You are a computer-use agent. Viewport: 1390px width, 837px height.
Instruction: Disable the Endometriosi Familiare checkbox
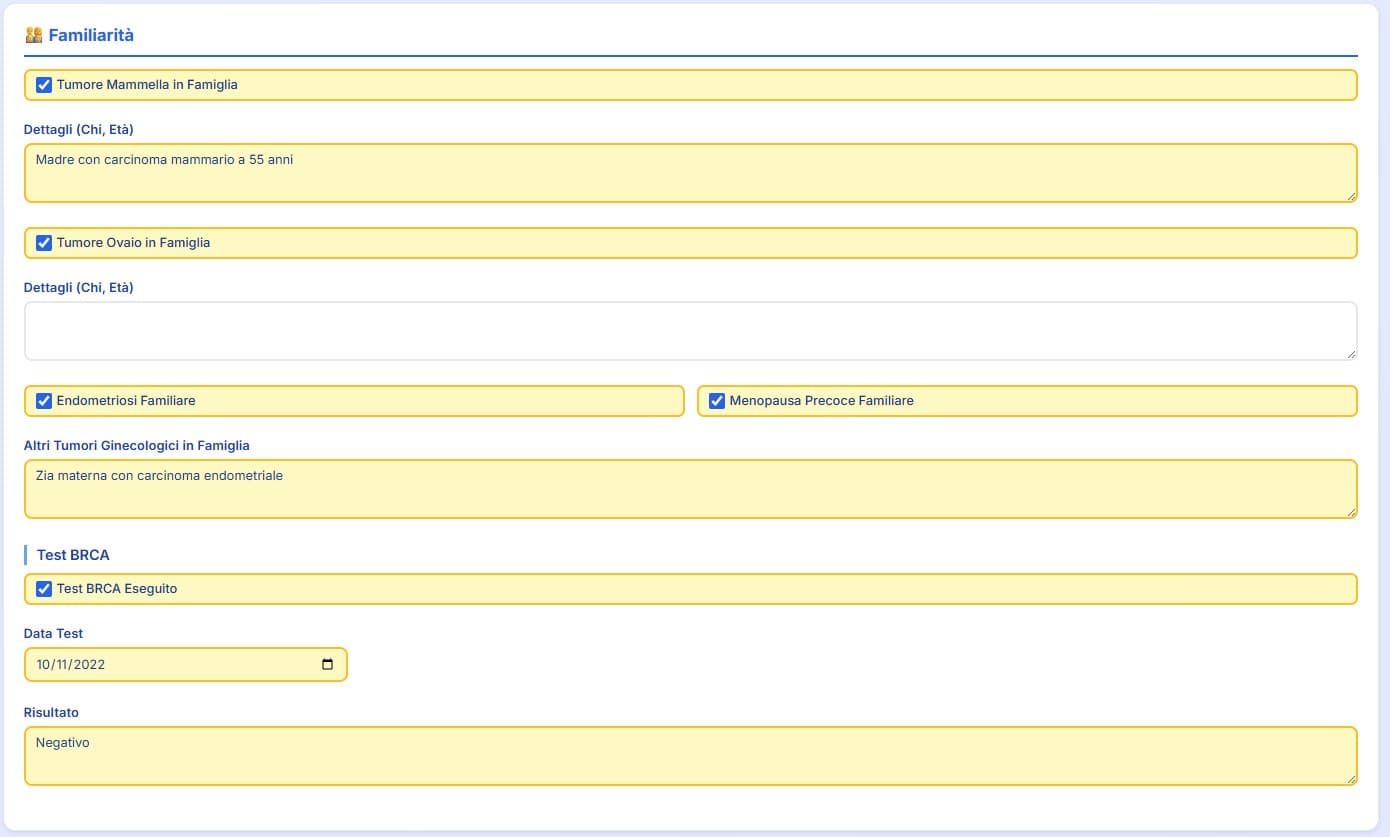coord(44,401)
